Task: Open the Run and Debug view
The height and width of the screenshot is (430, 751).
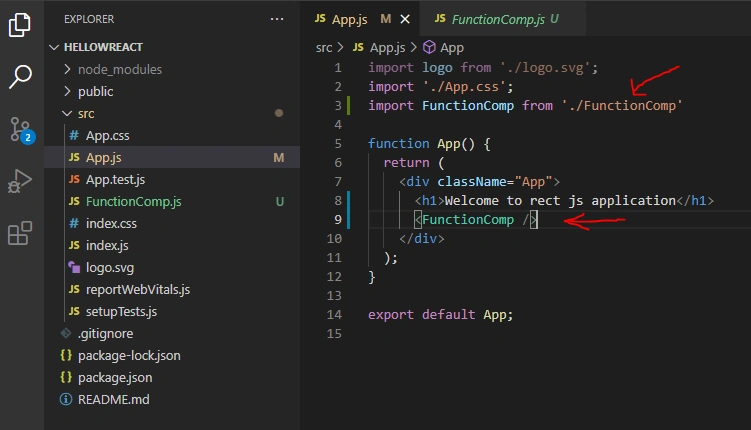Action: [x=20, y=181]
